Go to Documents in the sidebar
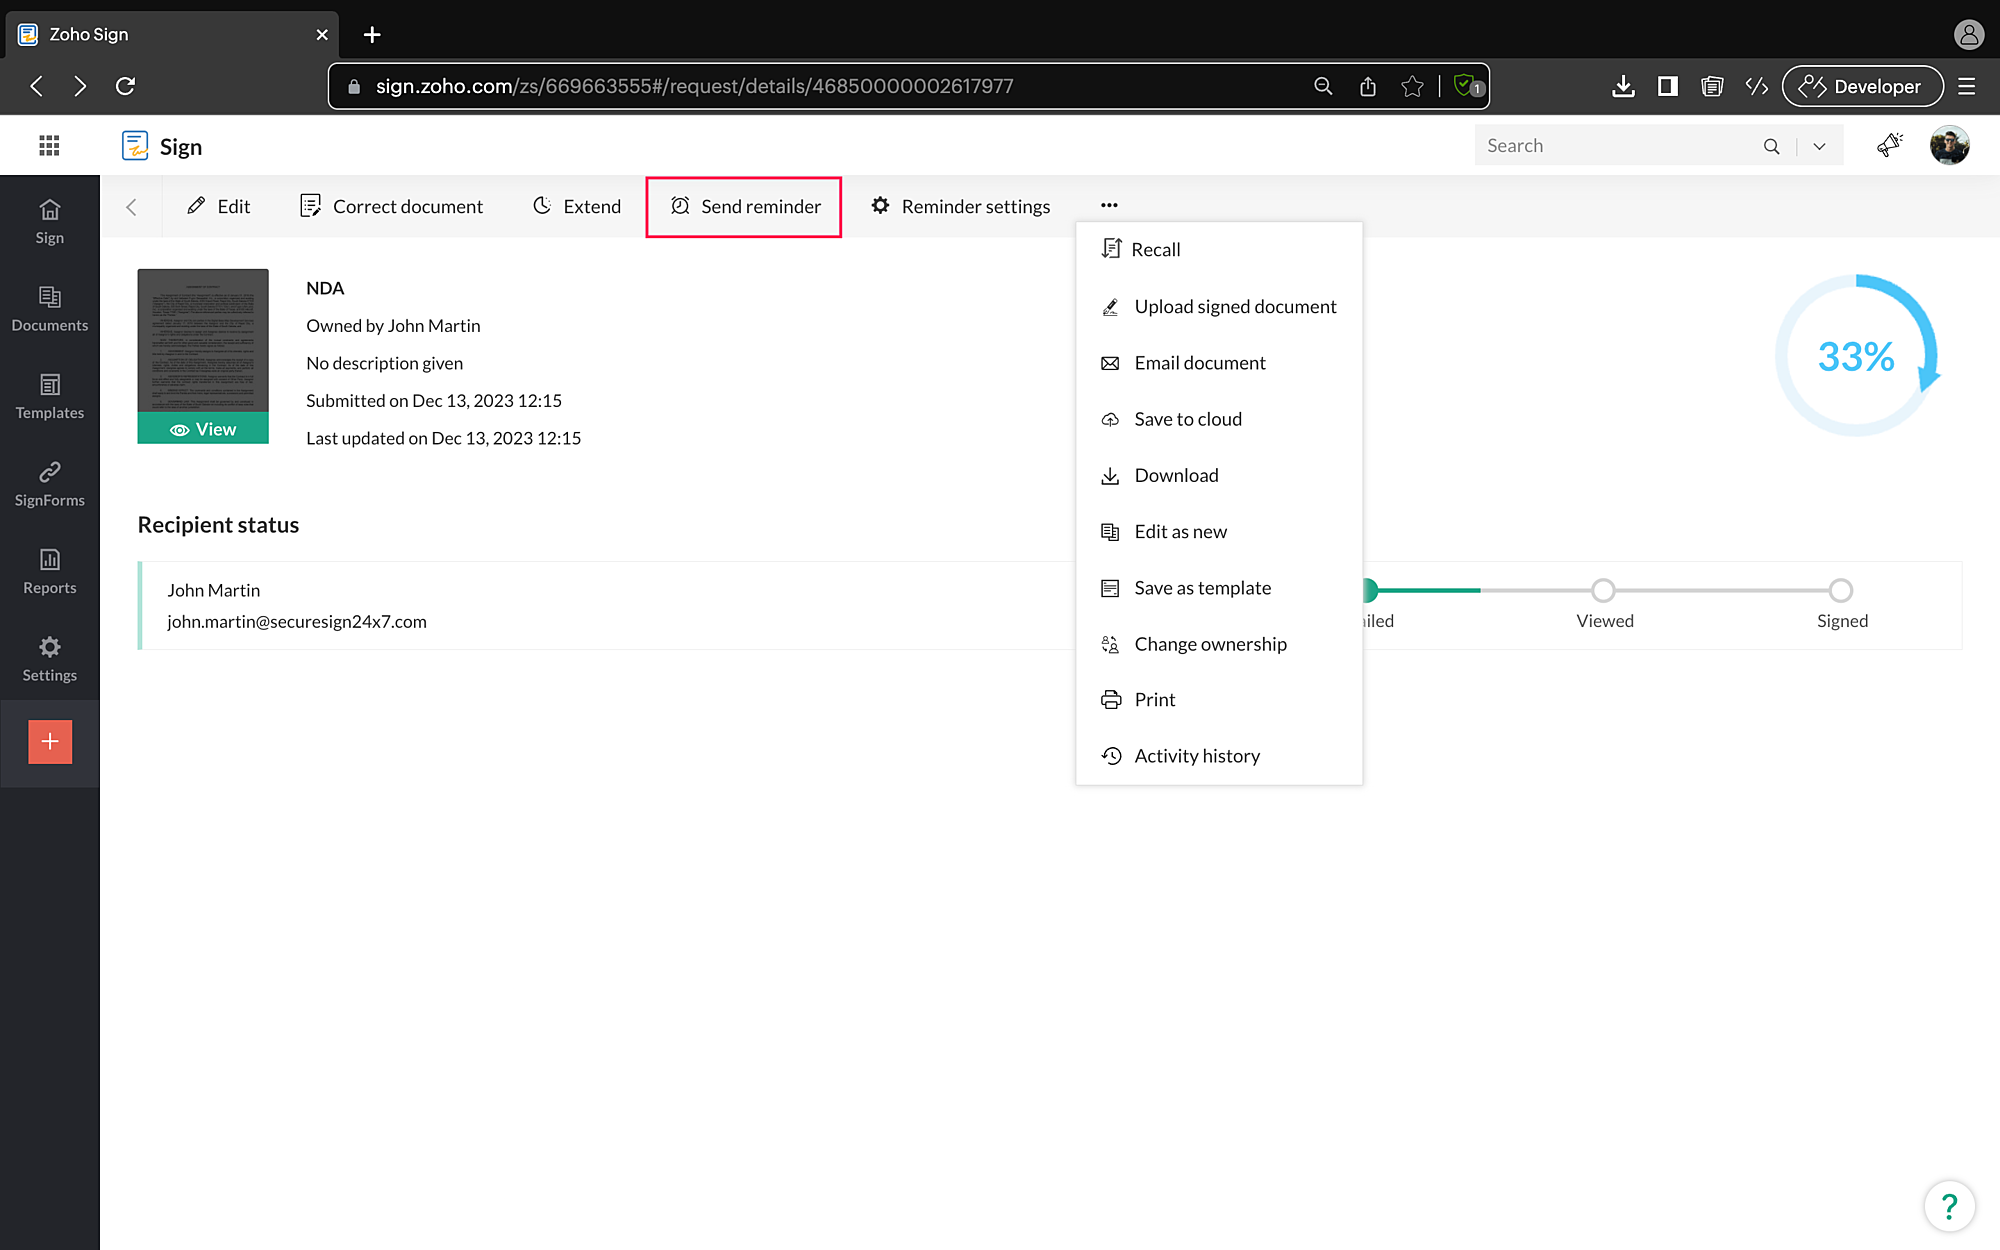The image size is (2000, 1250). pos(49,308)
